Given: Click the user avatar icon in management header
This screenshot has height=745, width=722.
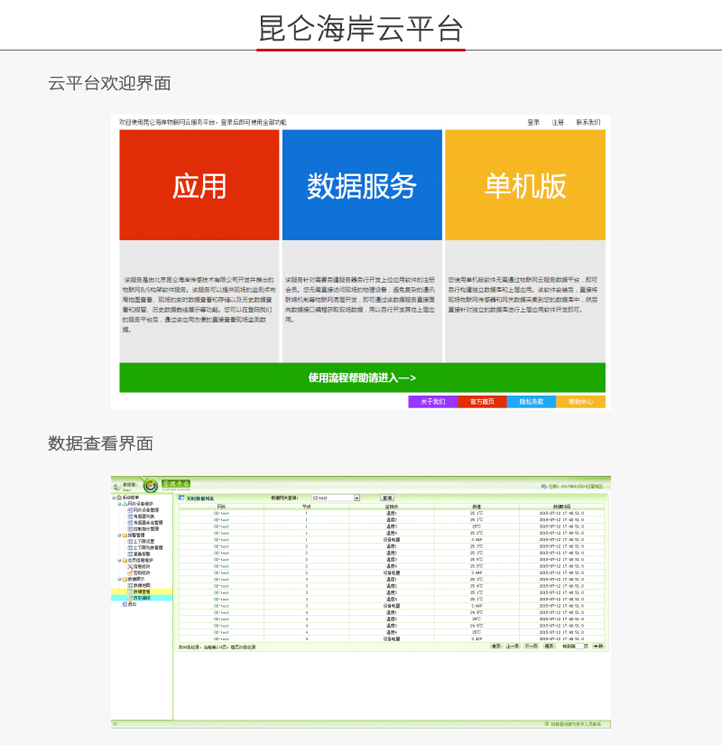Looking at the screenshot, I should coord(116,487).
